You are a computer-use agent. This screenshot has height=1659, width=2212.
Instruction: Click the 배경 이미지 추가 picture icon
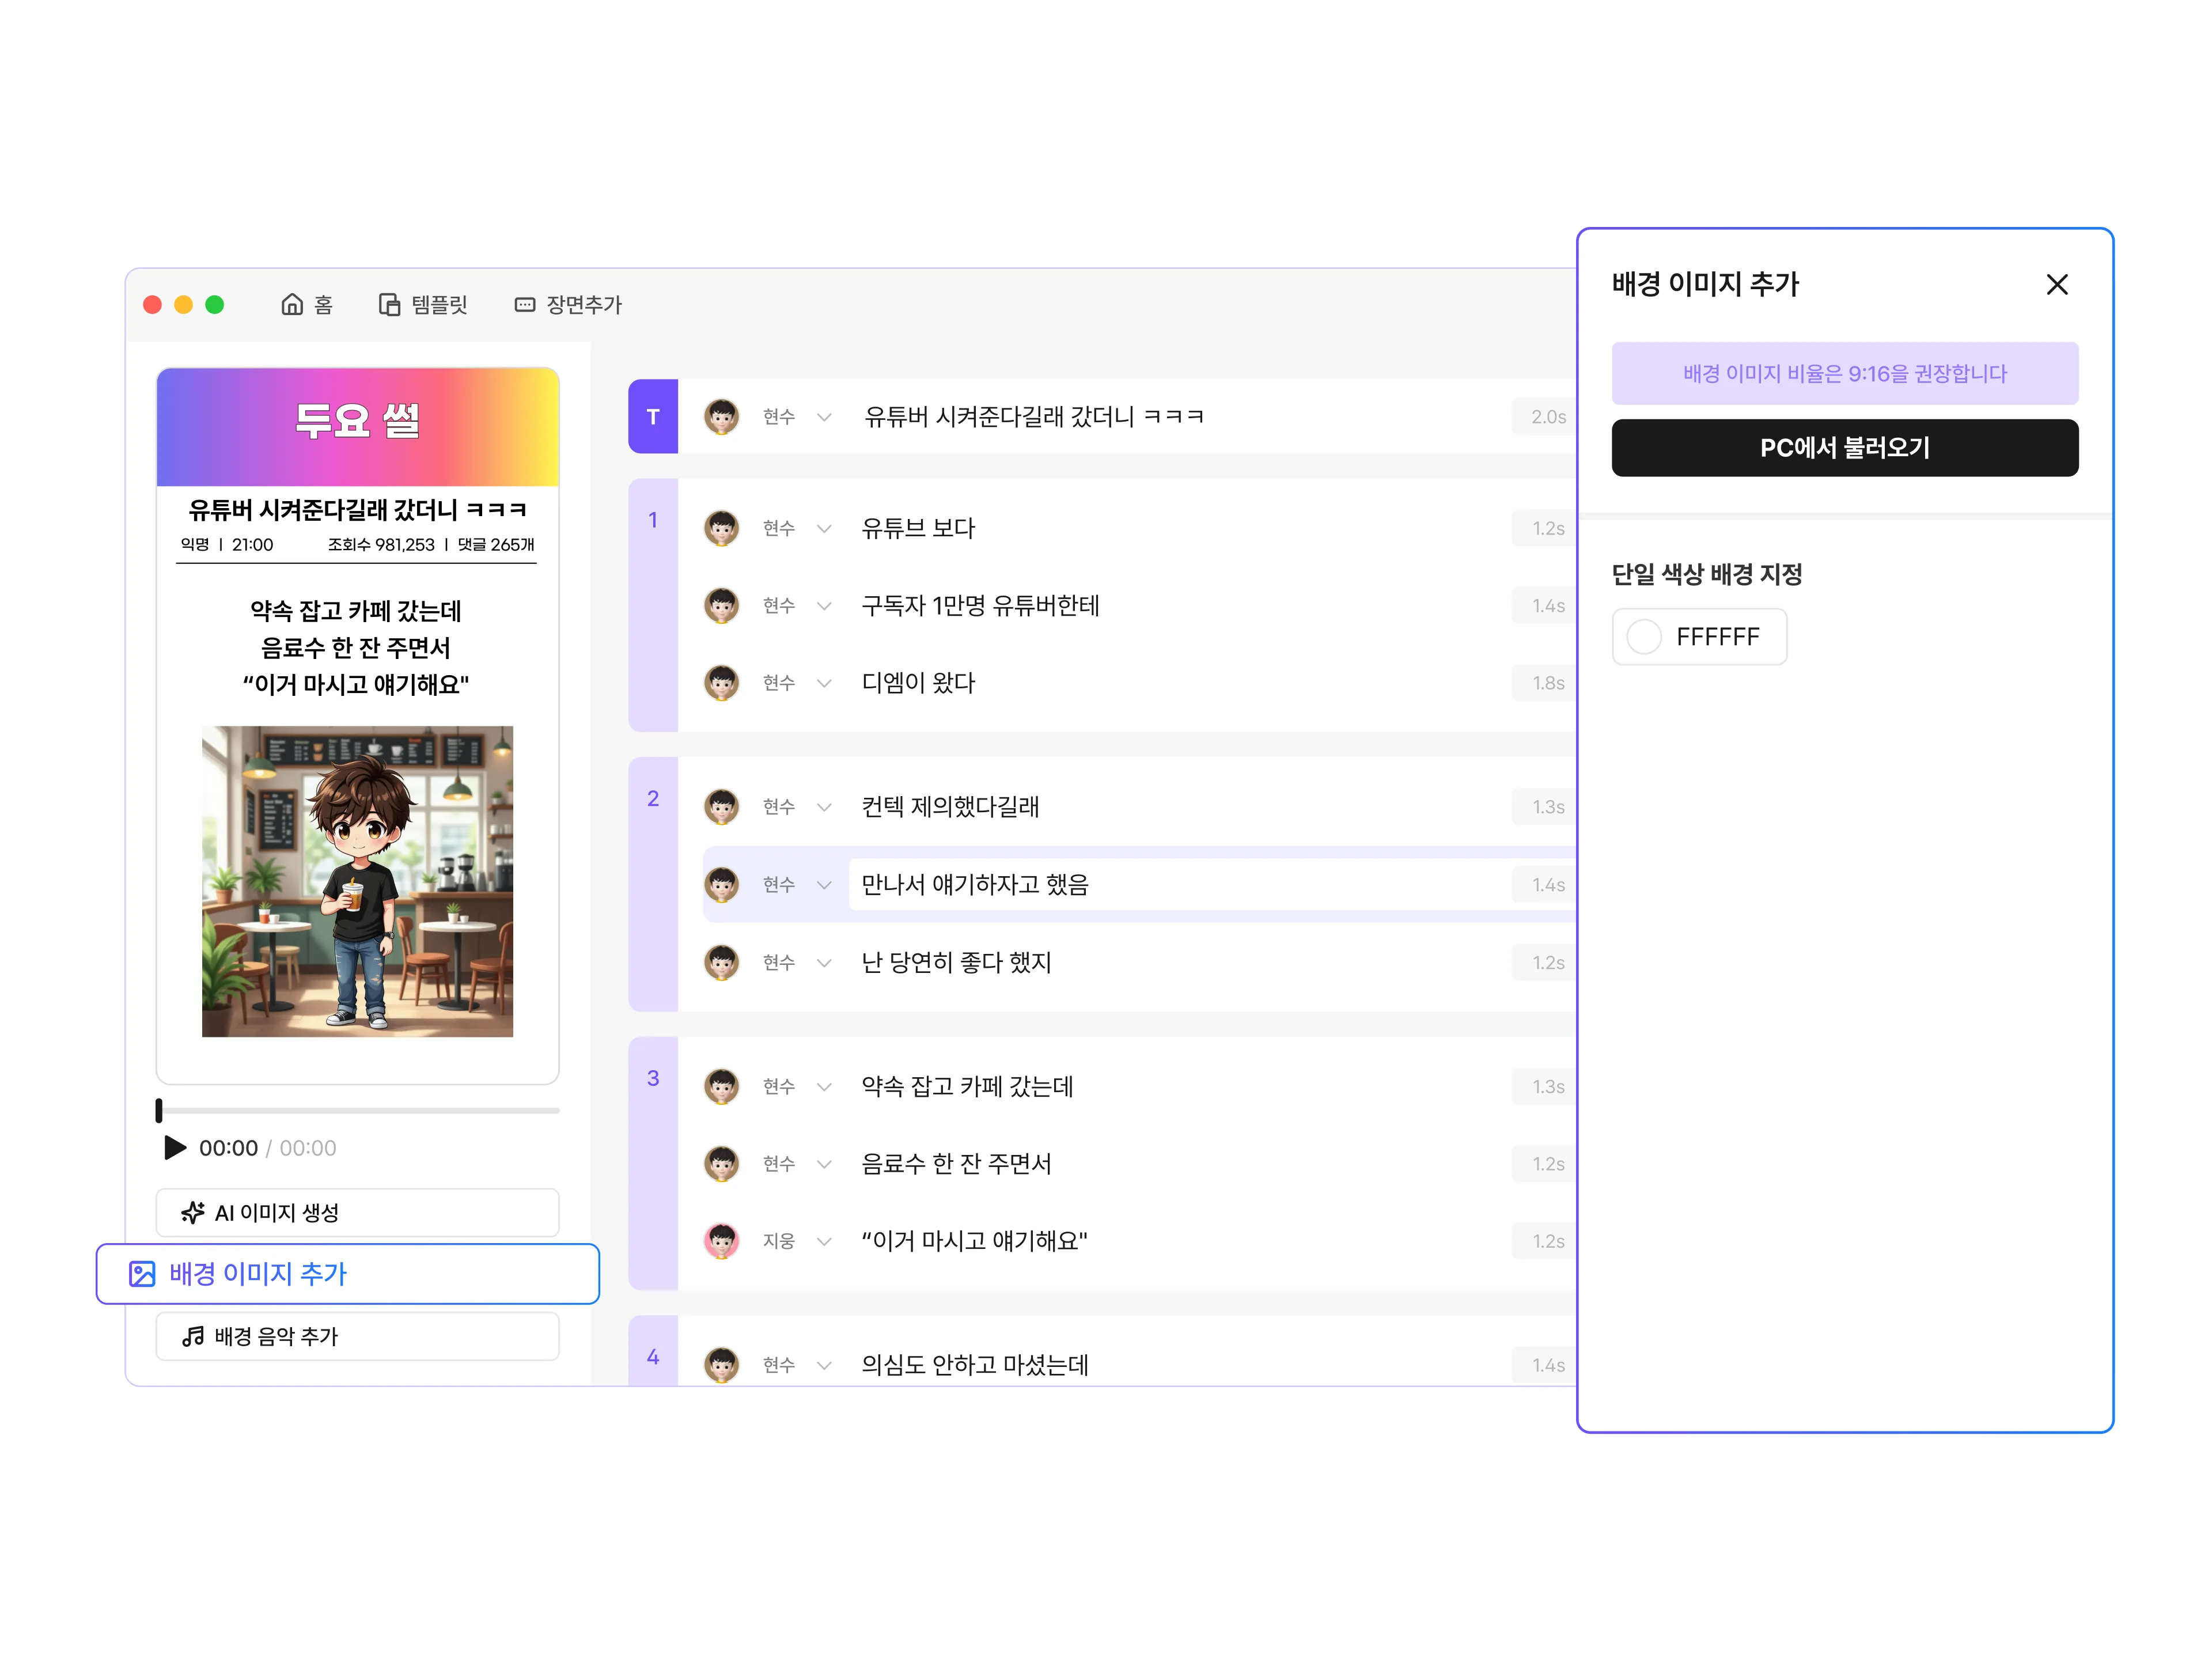(142, 1273)
